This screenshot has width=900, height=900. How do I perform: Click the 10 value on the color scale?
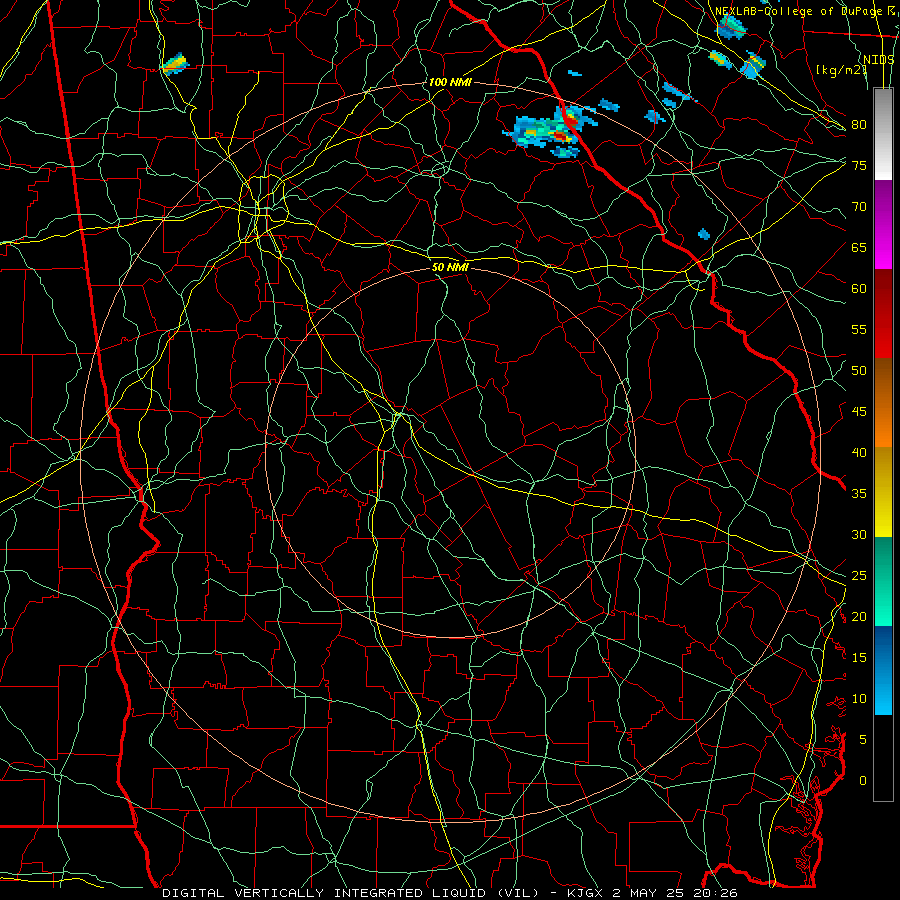coord(859,699)
